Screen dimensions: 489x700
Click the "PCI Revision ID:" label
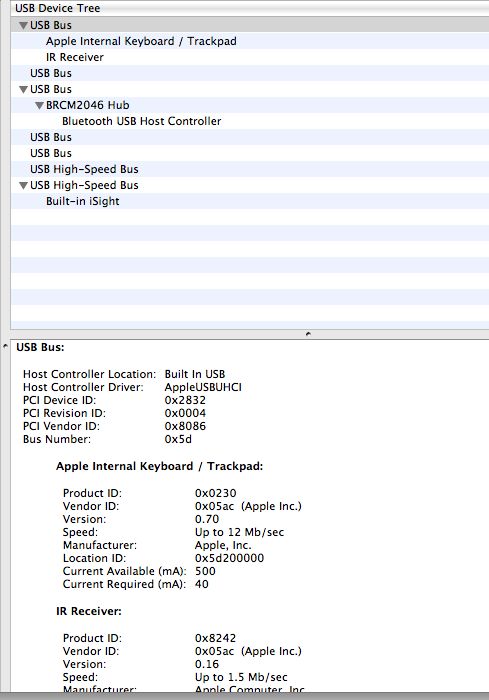(64, 413)
